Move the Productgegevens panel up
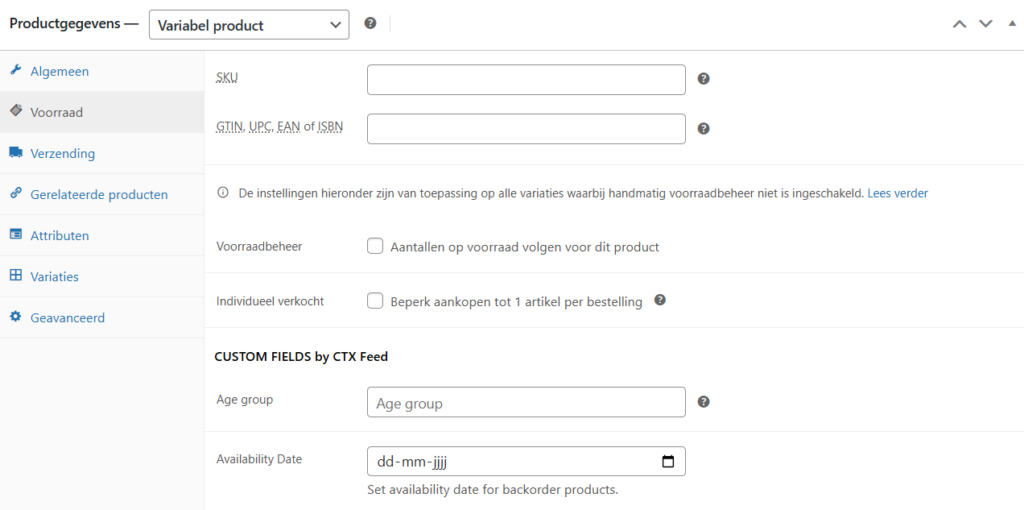This screenshot has width=1024, height=510. pyautogui.click(x=959, y=24)
